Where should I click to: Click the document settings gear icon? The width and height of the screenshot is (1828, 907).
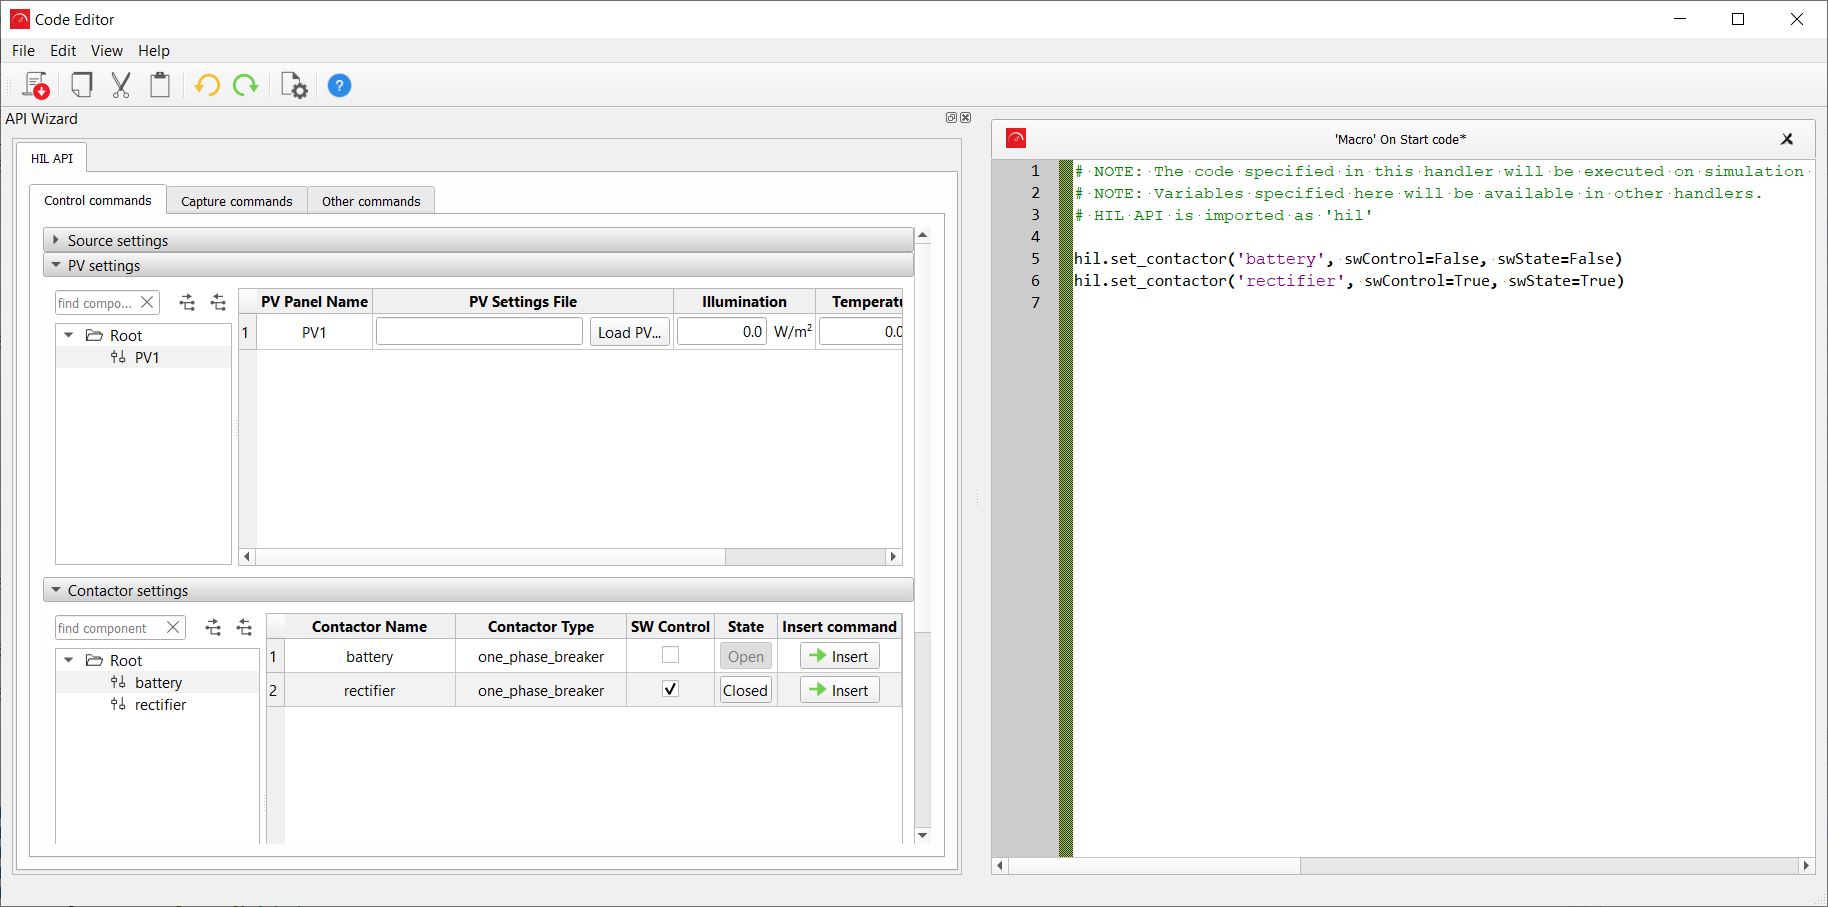(294, 86)
